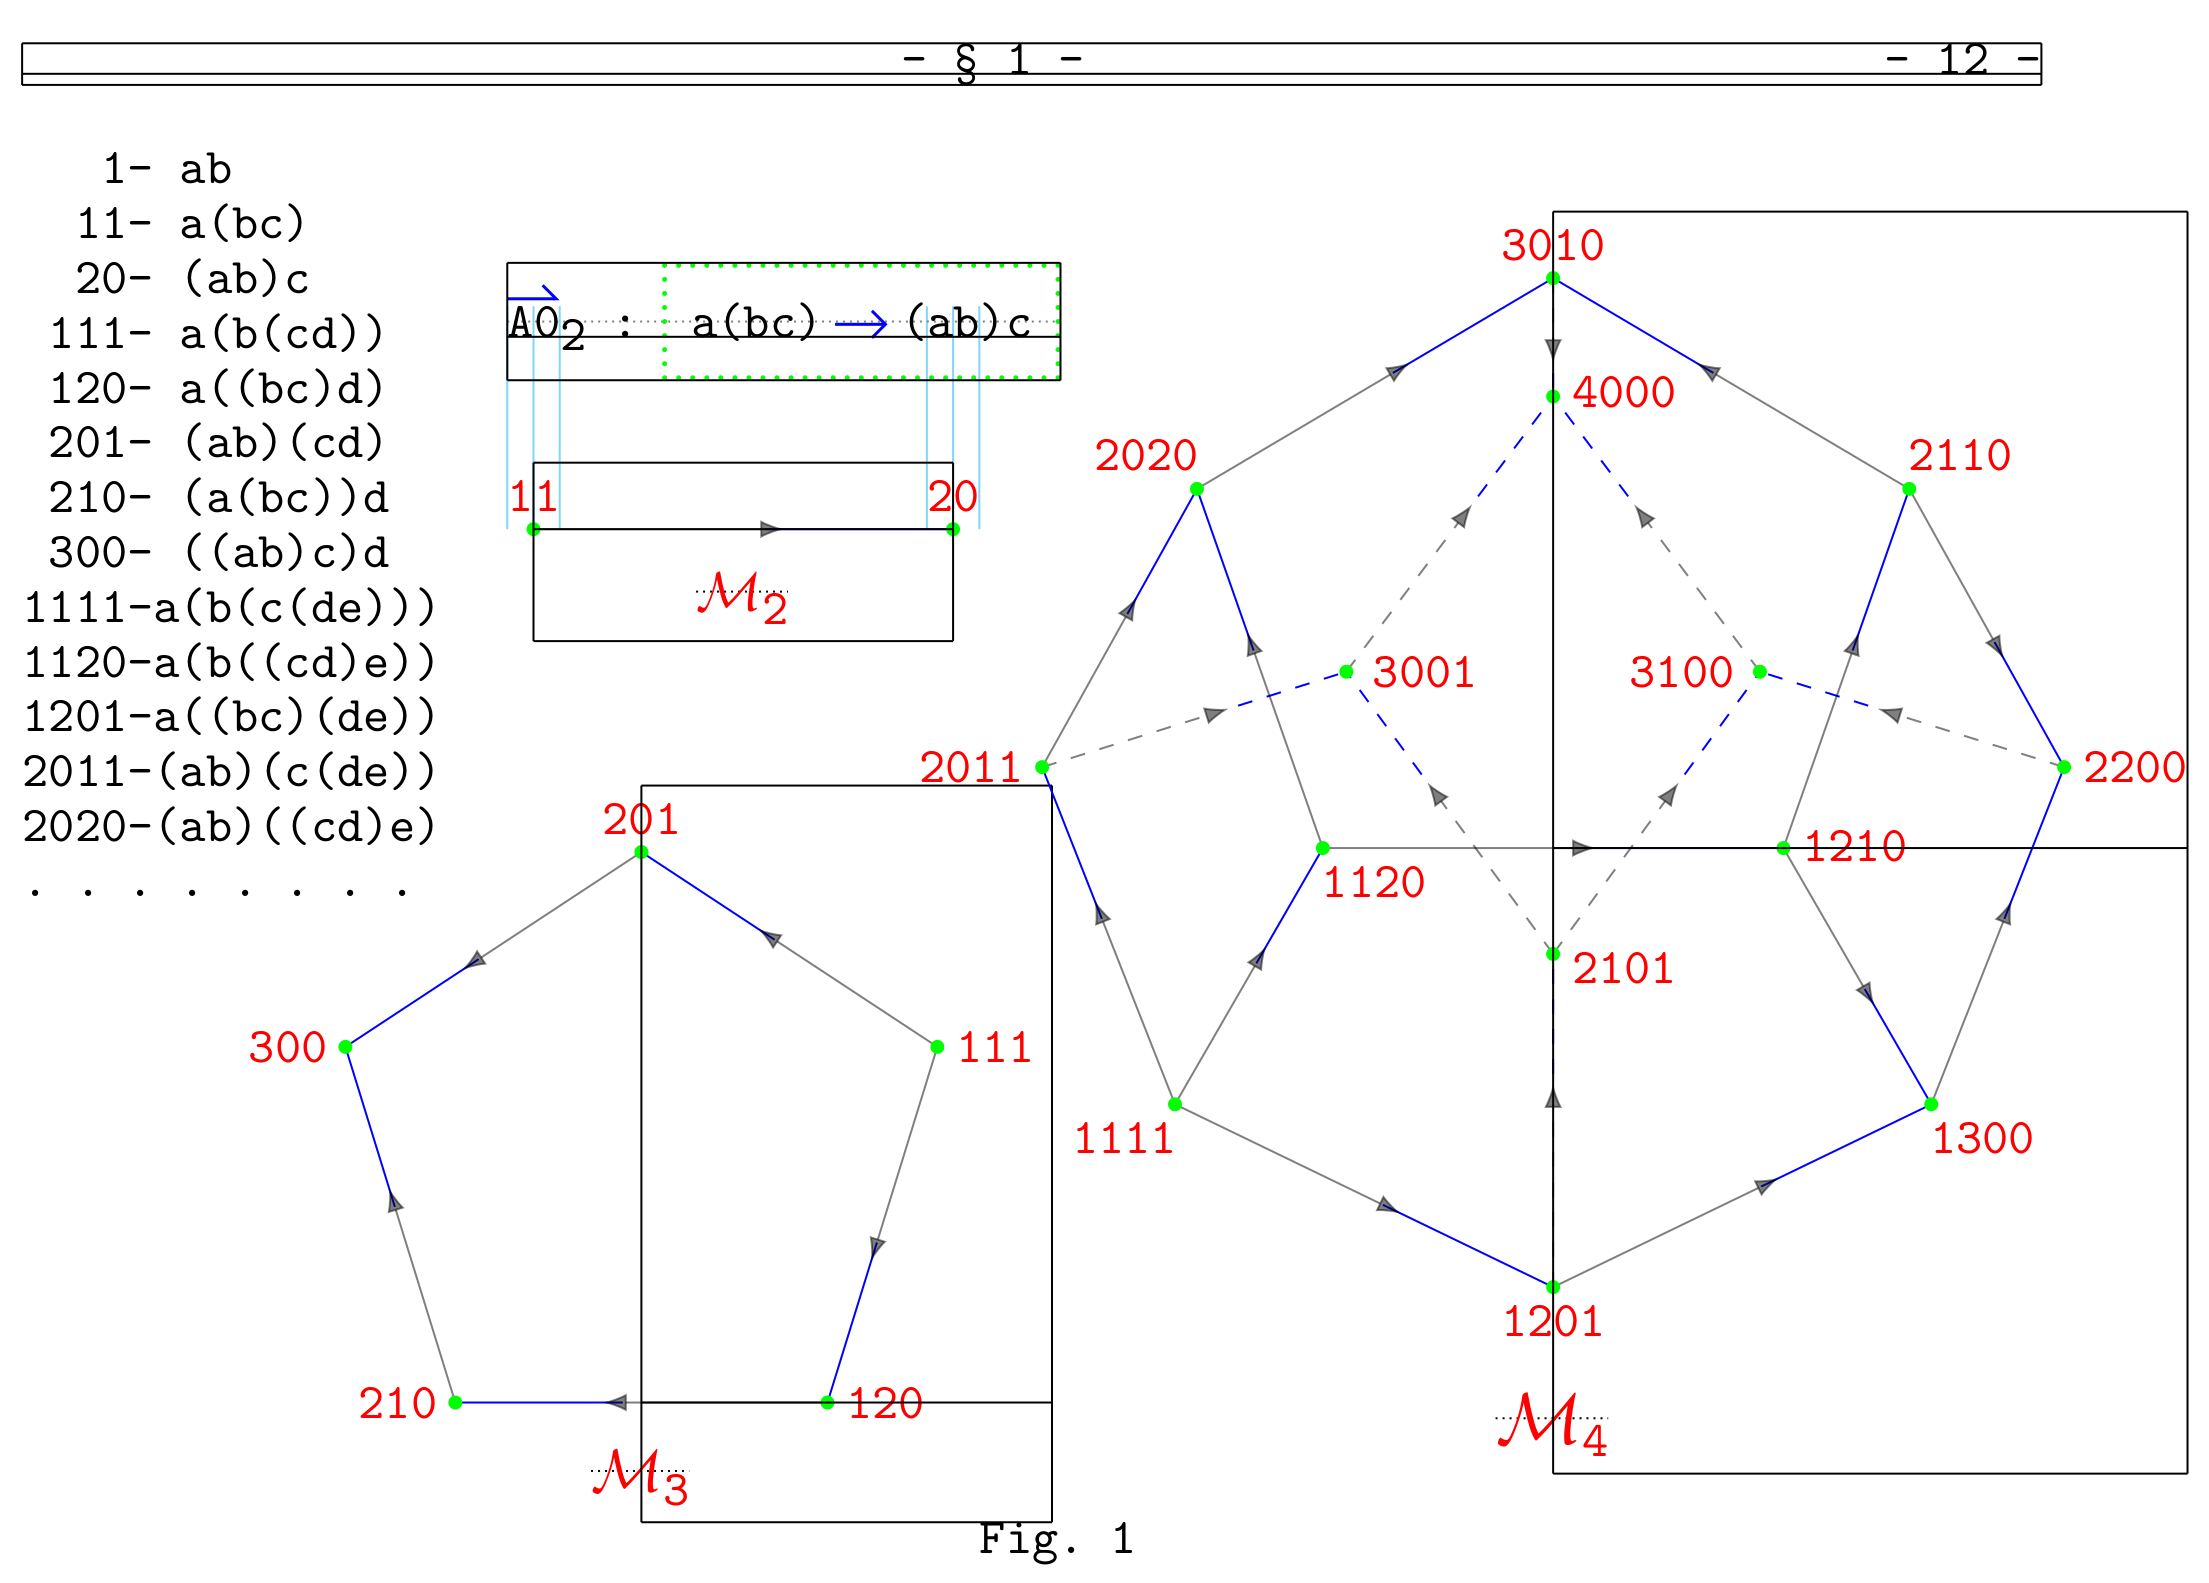Click the vertex label 2101
Viewport: 2209px width, 1583px height.
1623,969
